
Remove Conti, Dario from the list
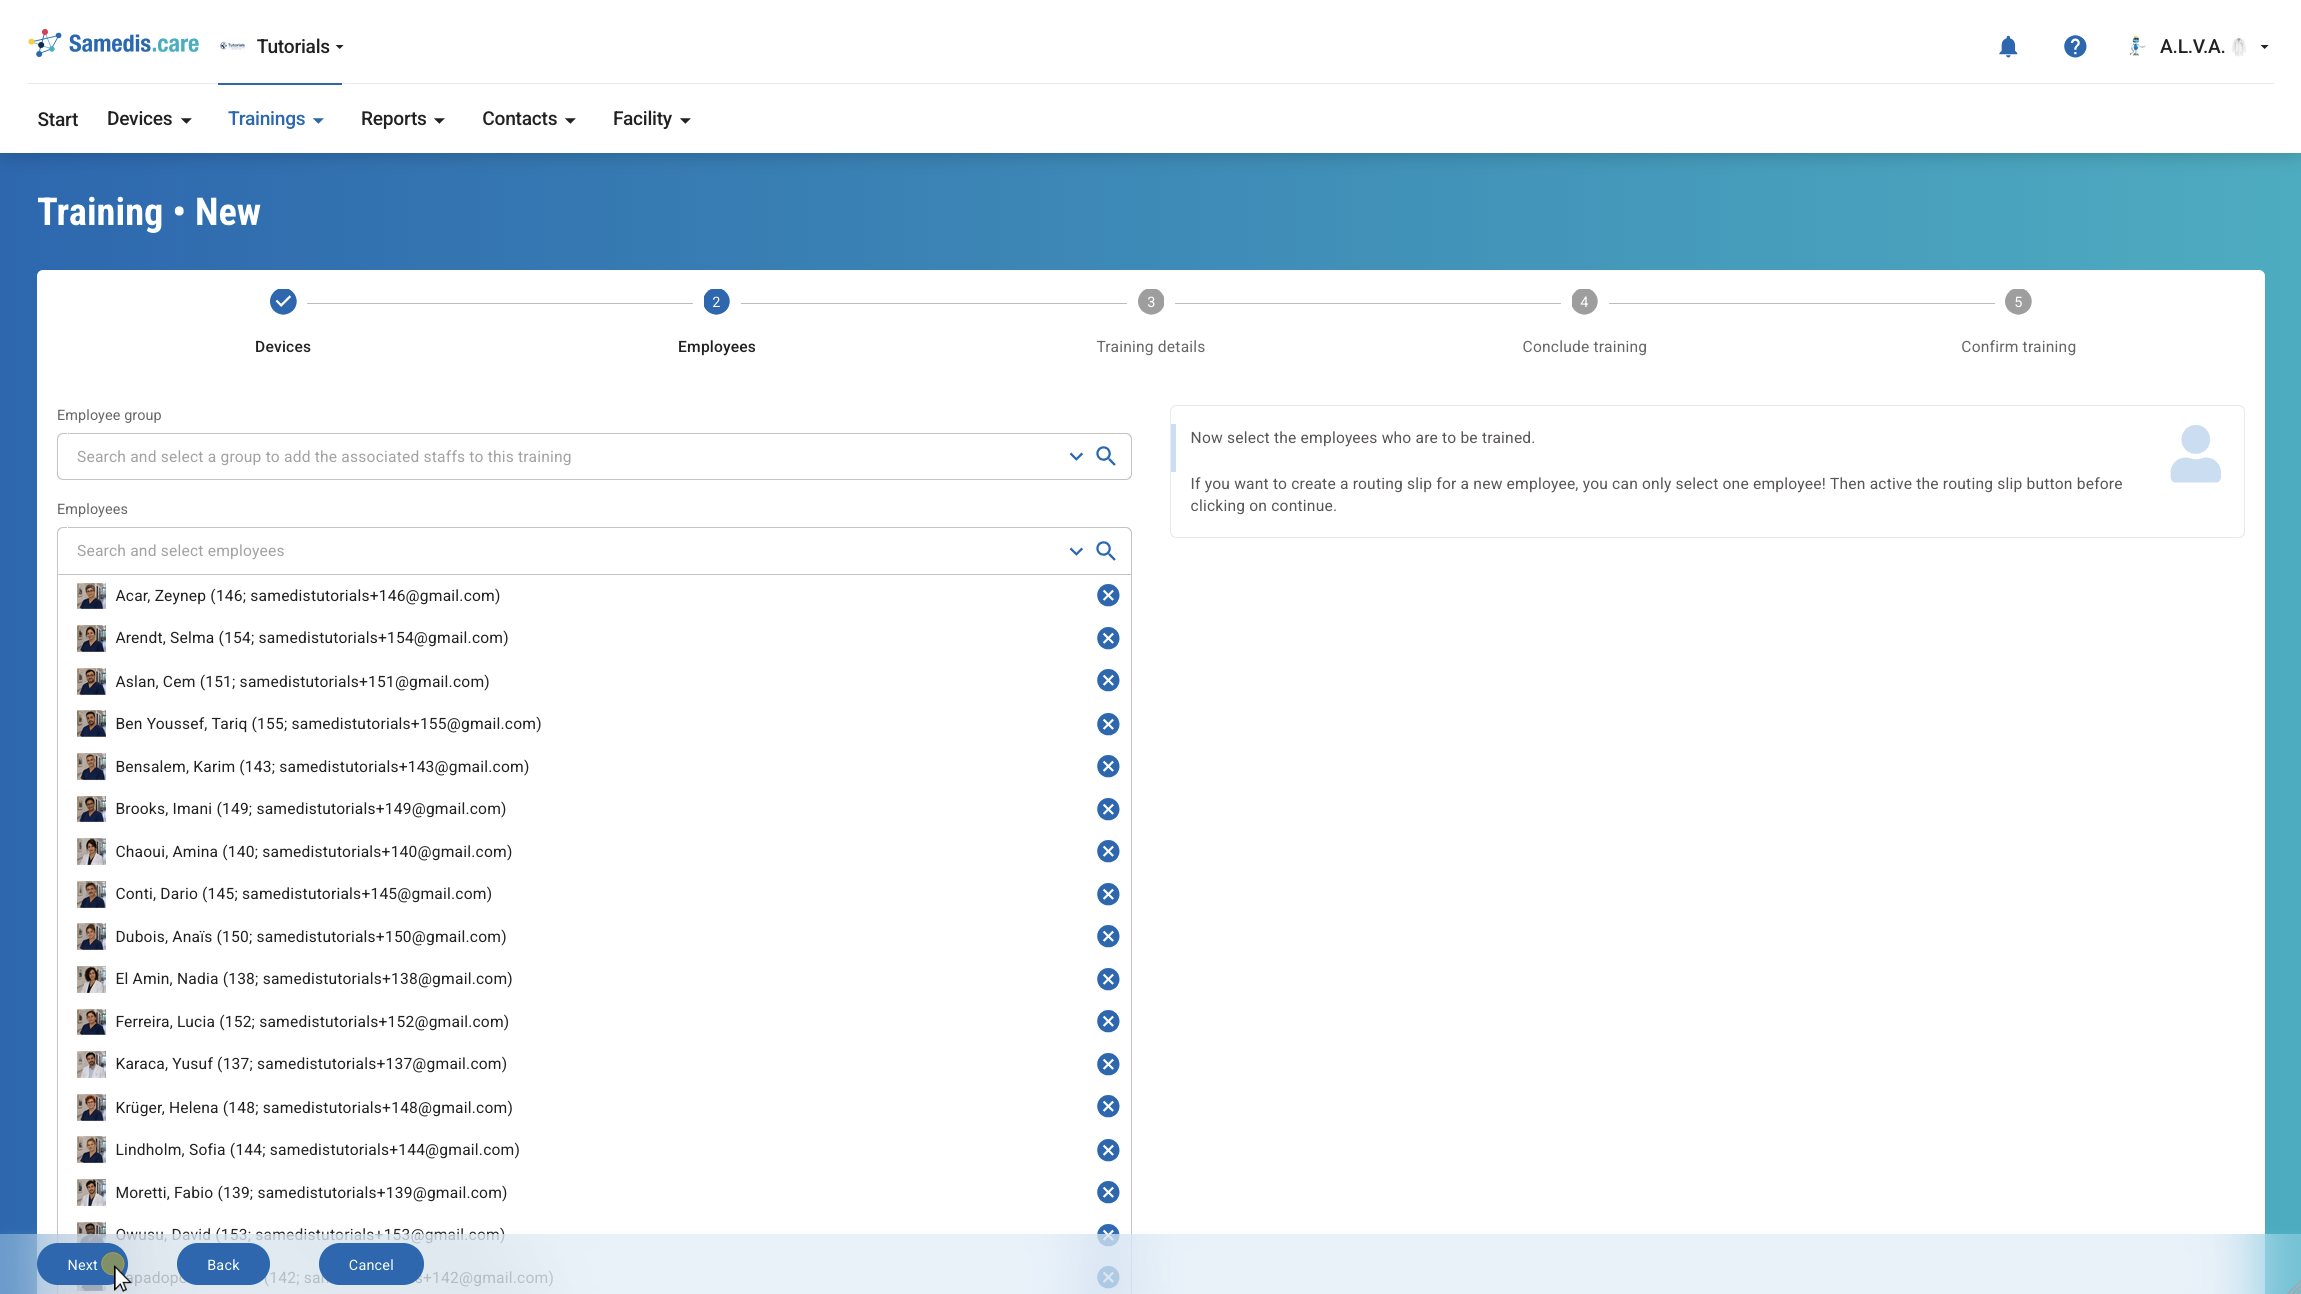pos(1108,894)
